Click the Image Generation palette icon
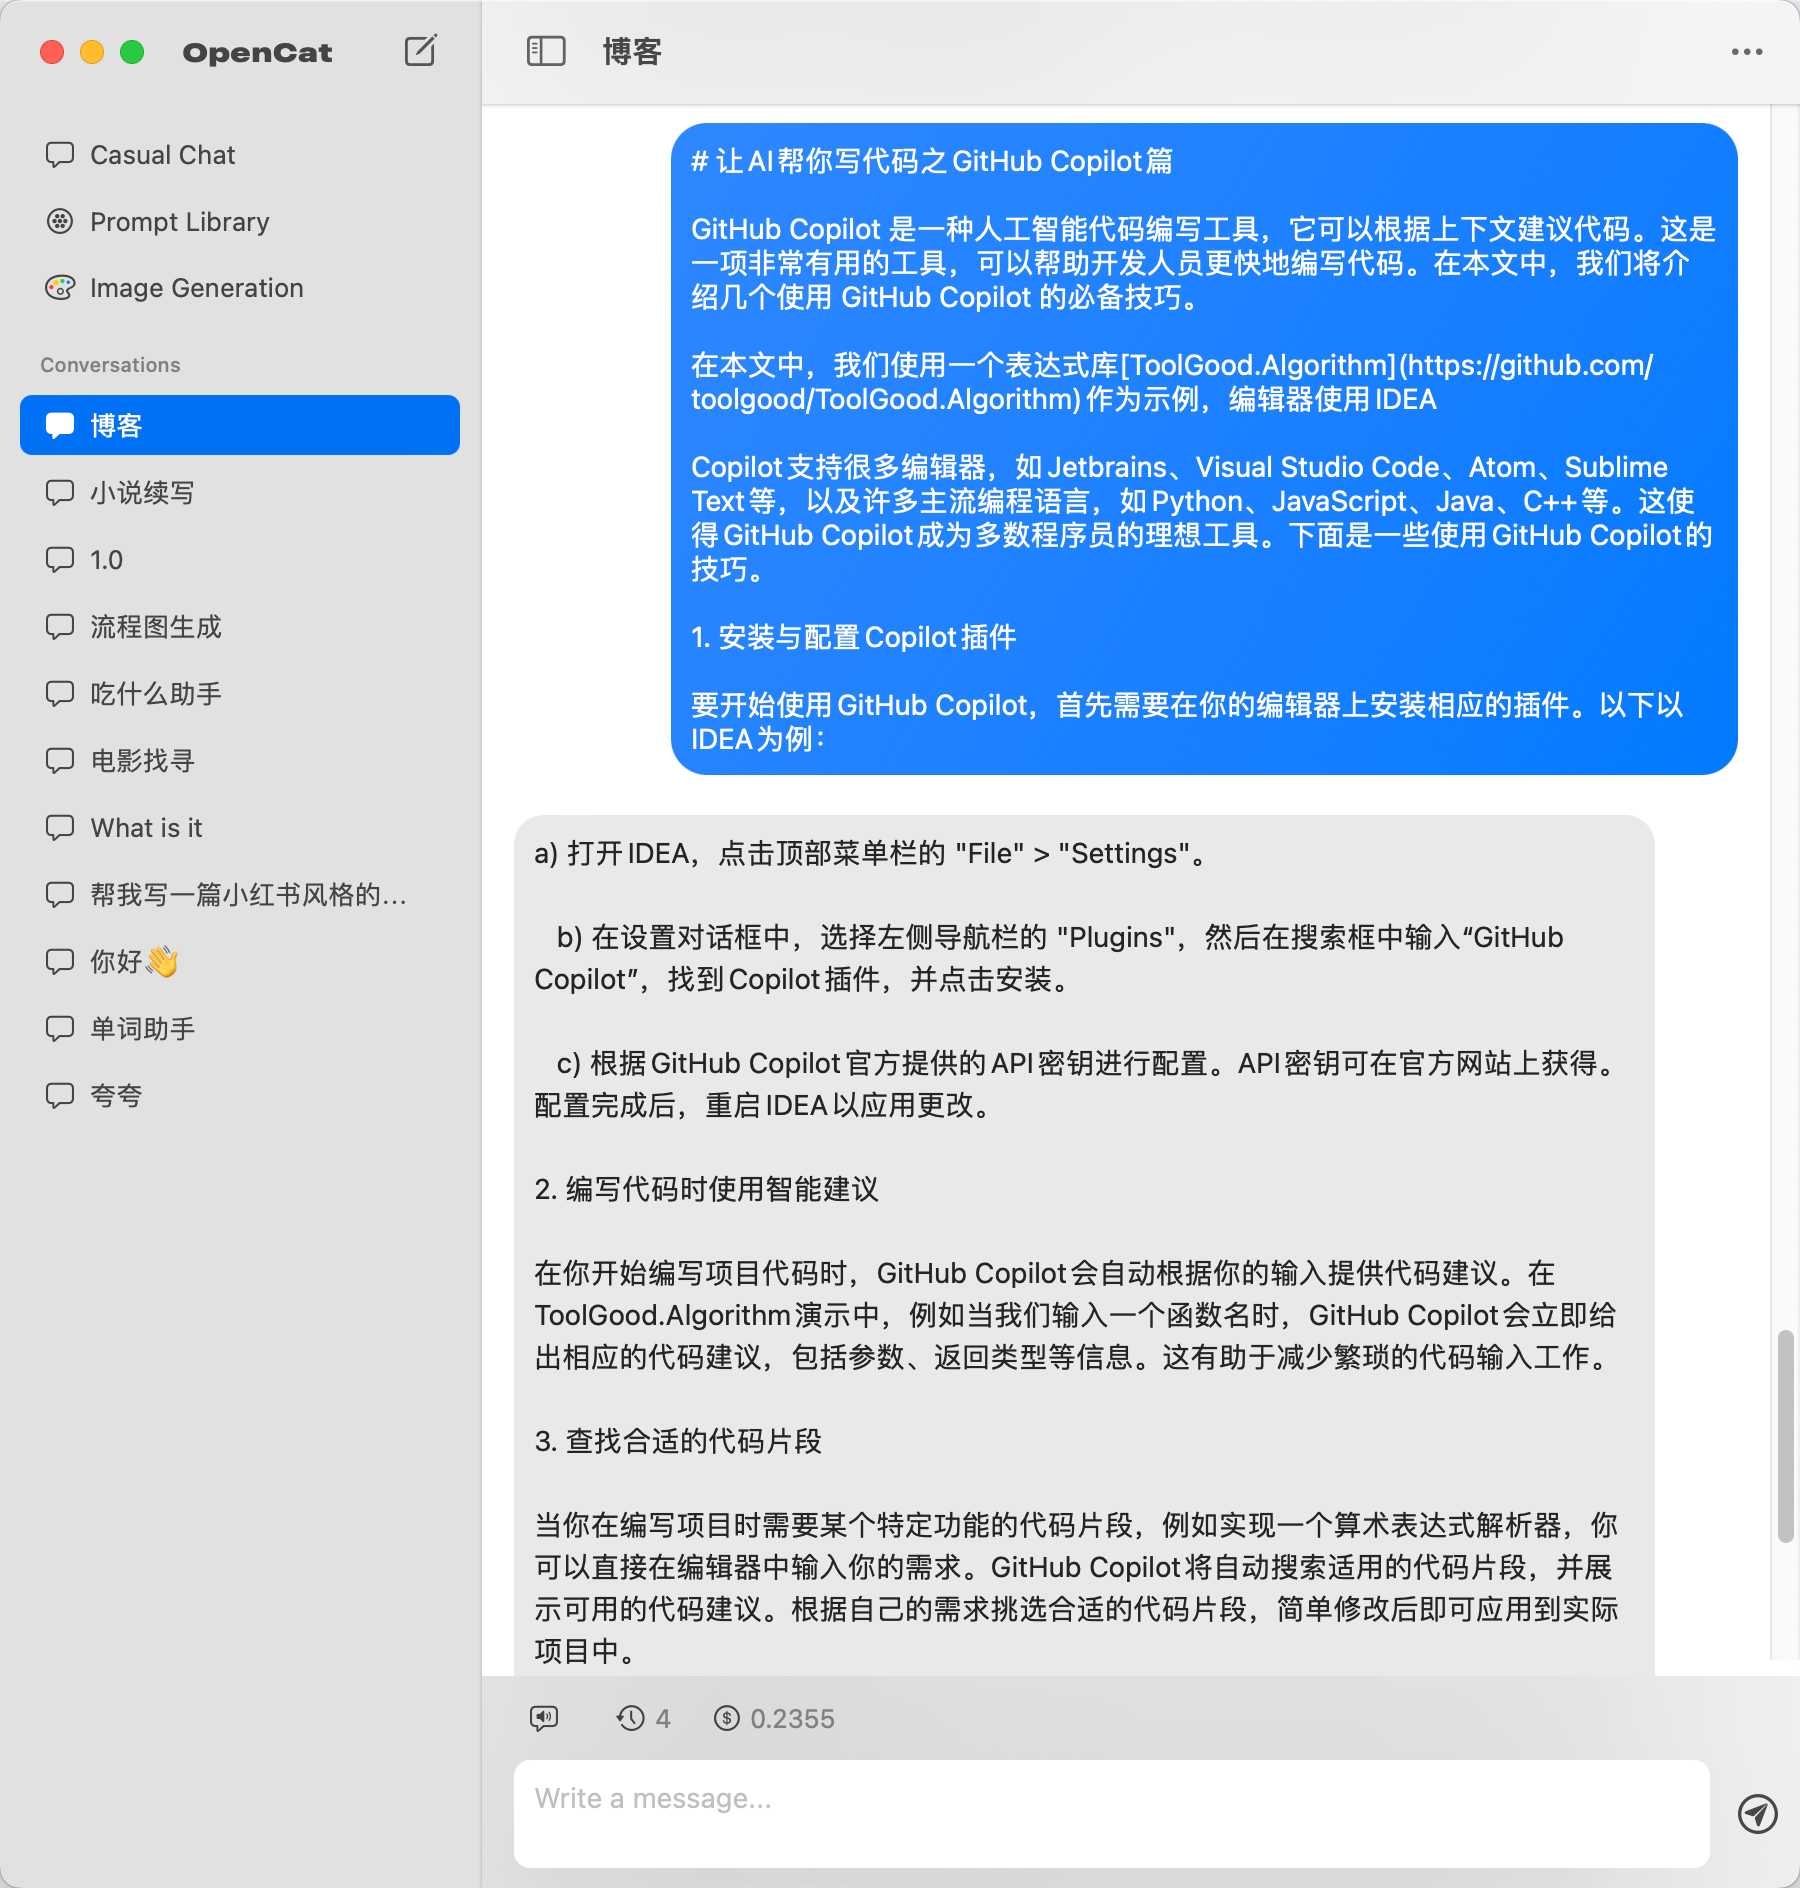 click(60, 288)
